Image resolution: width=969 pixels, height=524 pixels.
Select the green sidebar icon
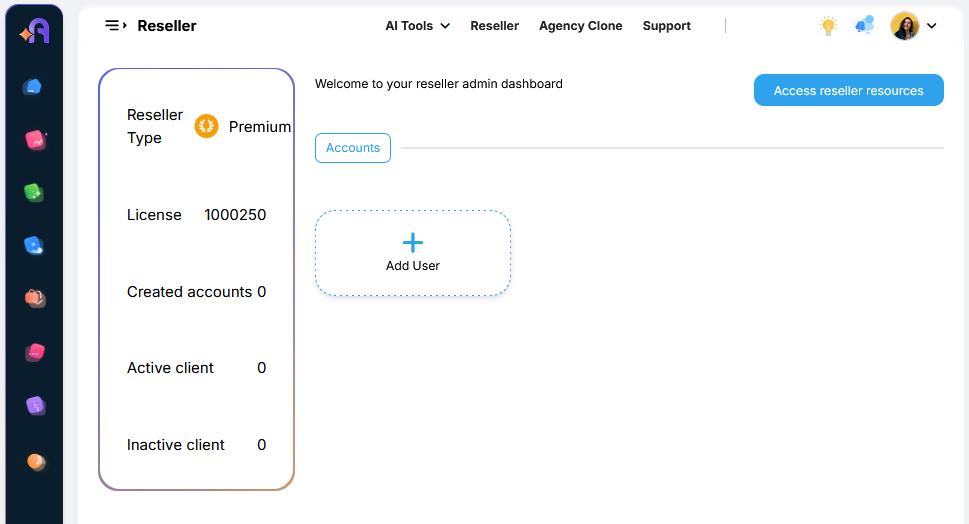coord(35,192)
